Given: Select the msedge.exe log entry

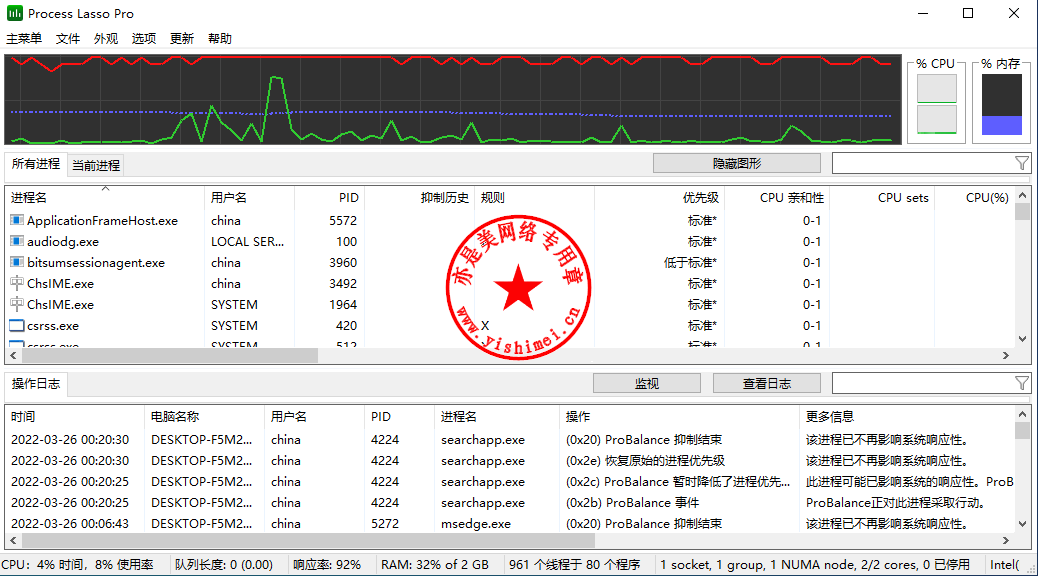Looking at the screenshot, I should coord(476,524).
